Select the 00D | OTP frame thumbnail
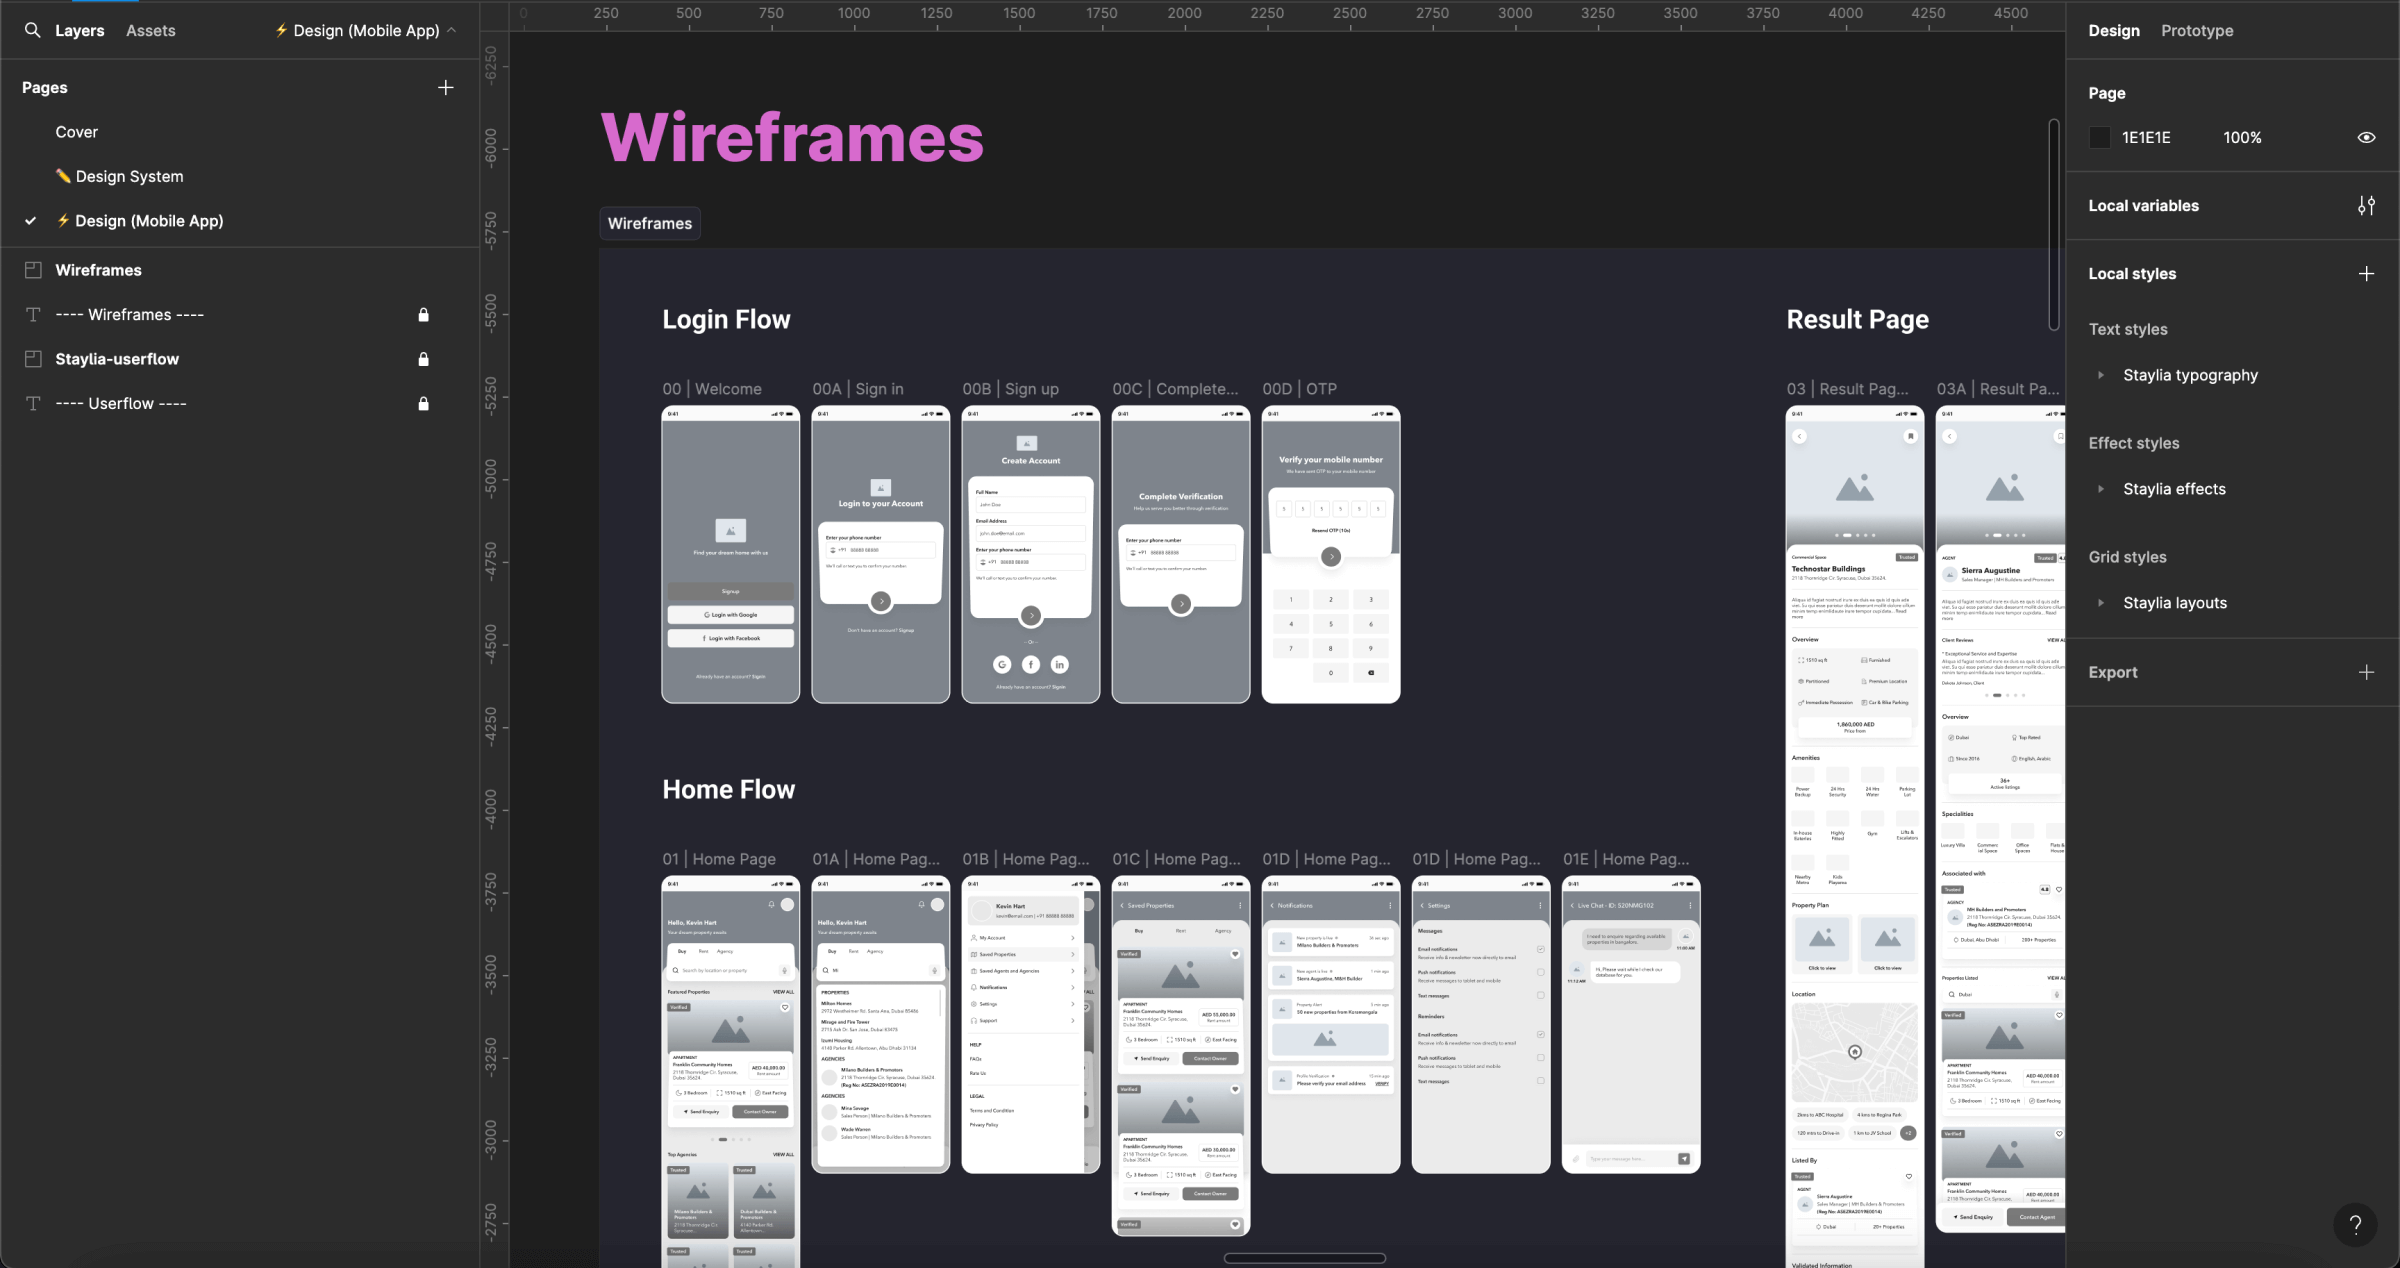 tap(1330, 555)
